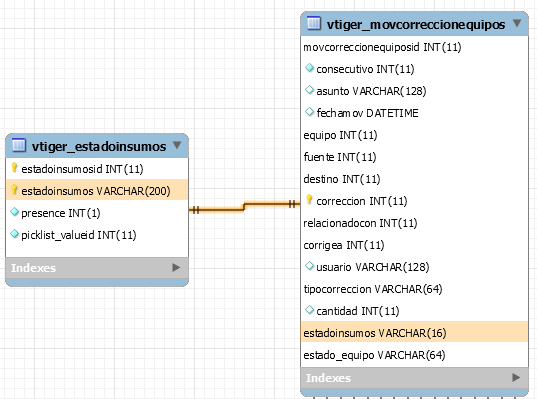Viewport: 537px width, 399px height.
Task: Click the key icon beside estadoinsumos VARCHAR(200)
Action: coord(14,190)
